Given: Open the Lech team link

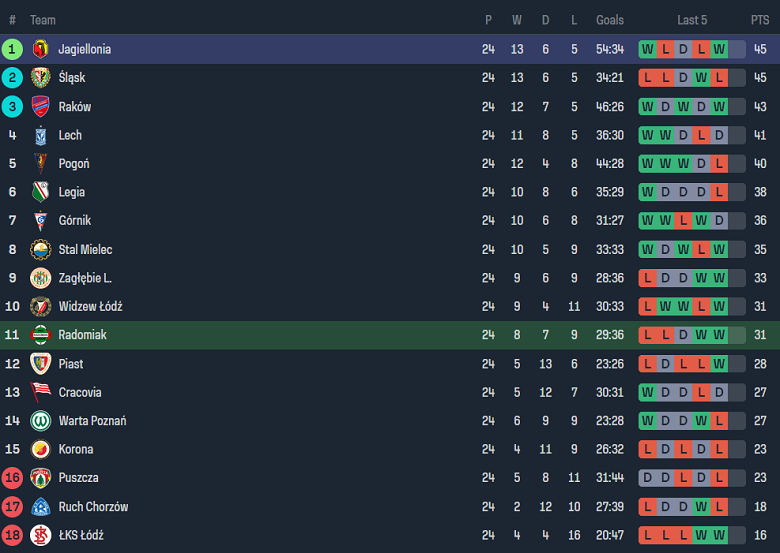Looking at the screenshot, I should 70,135.
